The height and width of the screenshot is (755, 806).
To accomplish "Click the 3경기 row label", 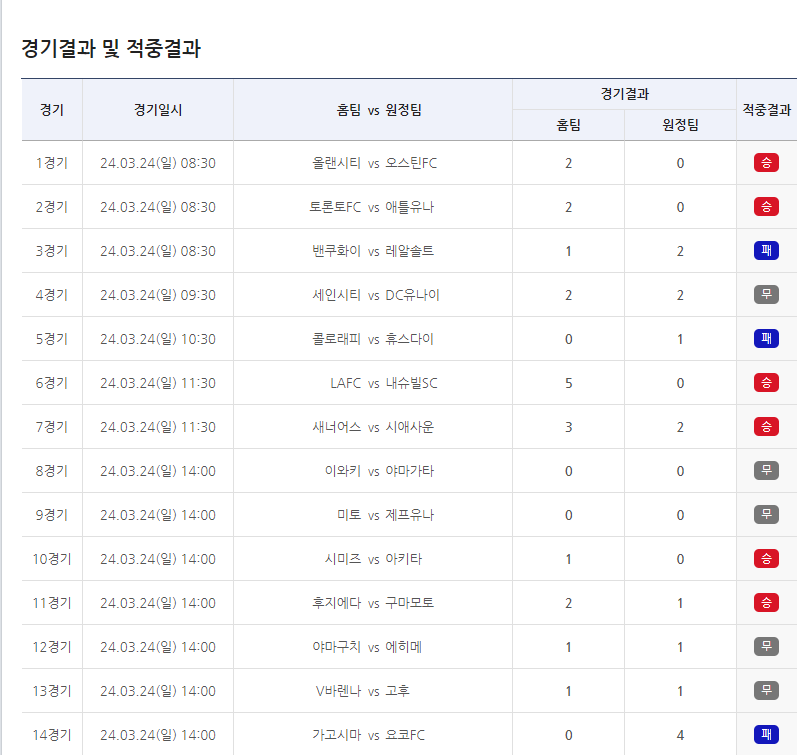I will 52,251.
